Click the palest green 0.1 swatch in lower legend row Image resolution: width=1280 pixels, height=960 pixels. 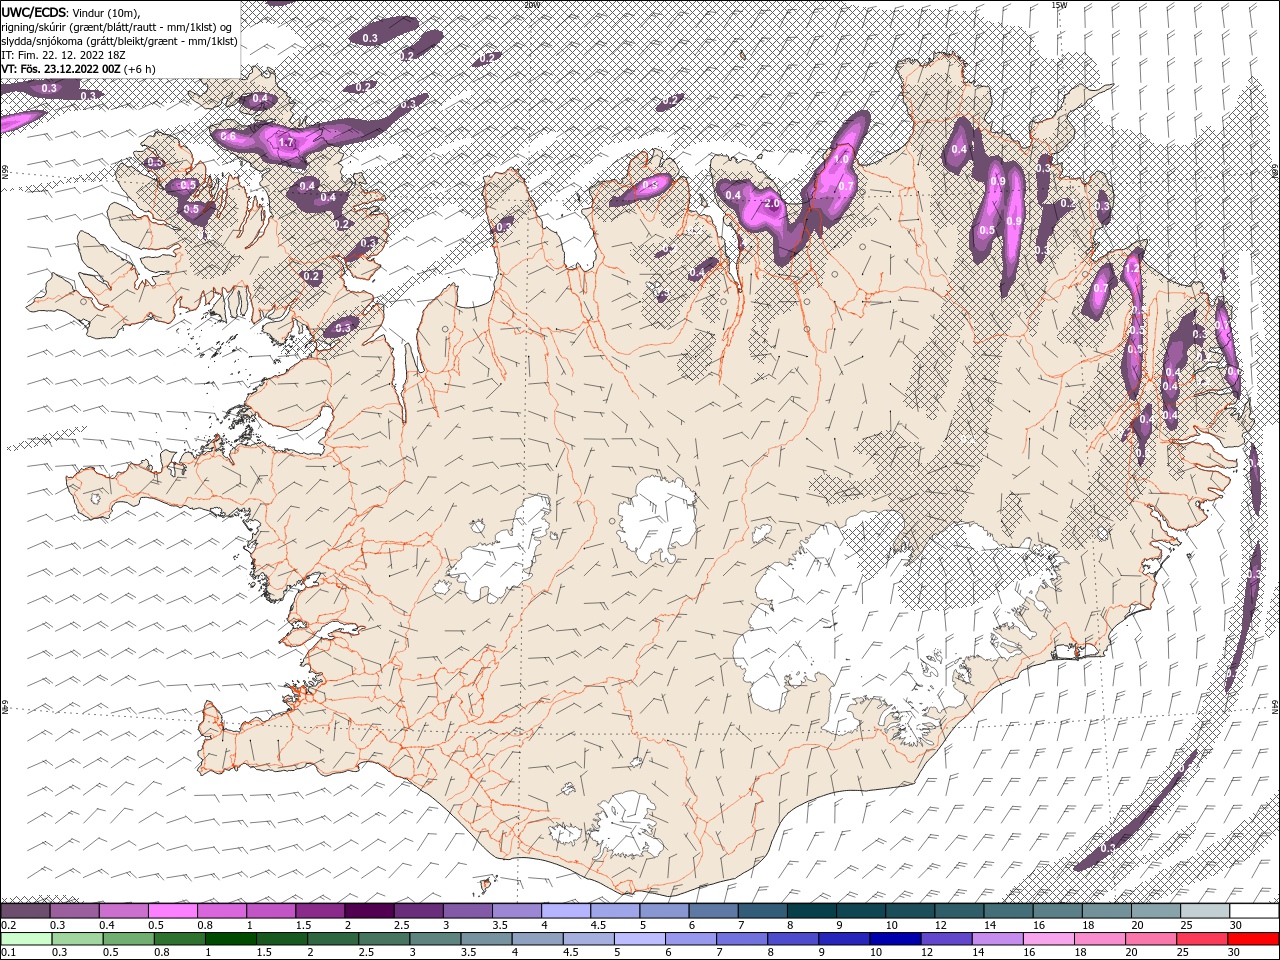(27, 939)
